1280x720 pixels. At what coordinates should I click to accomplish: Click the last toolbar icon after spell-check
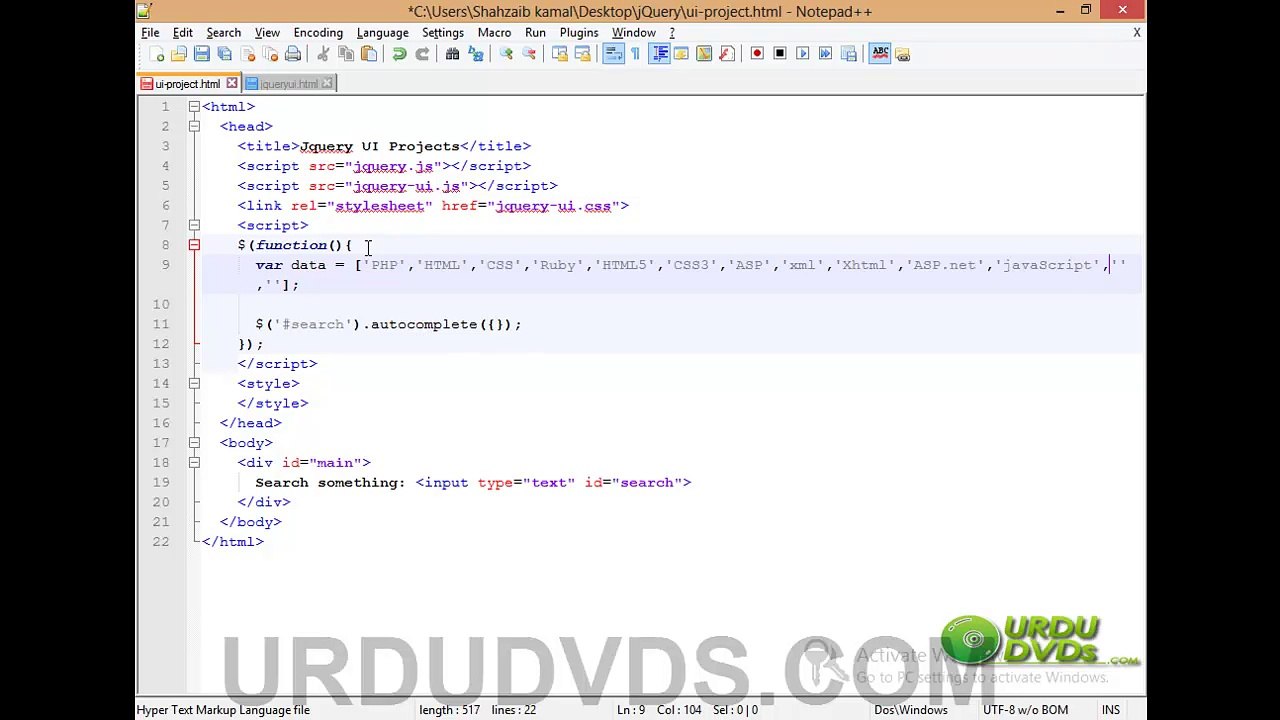[902, 54]
